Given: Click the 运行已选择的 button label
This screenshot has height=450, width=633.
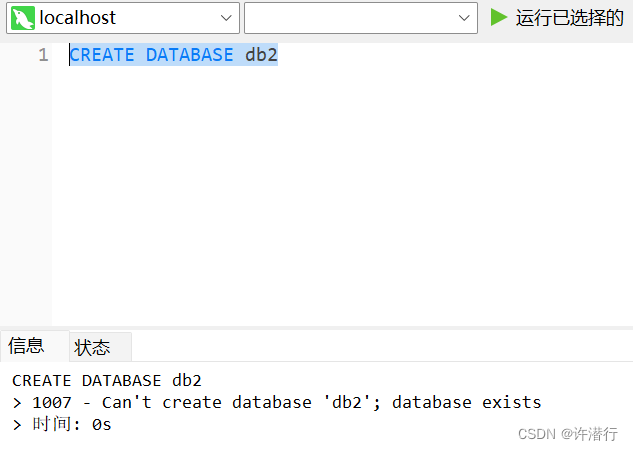Looking at the screenshot, I should tap(569, 18).
